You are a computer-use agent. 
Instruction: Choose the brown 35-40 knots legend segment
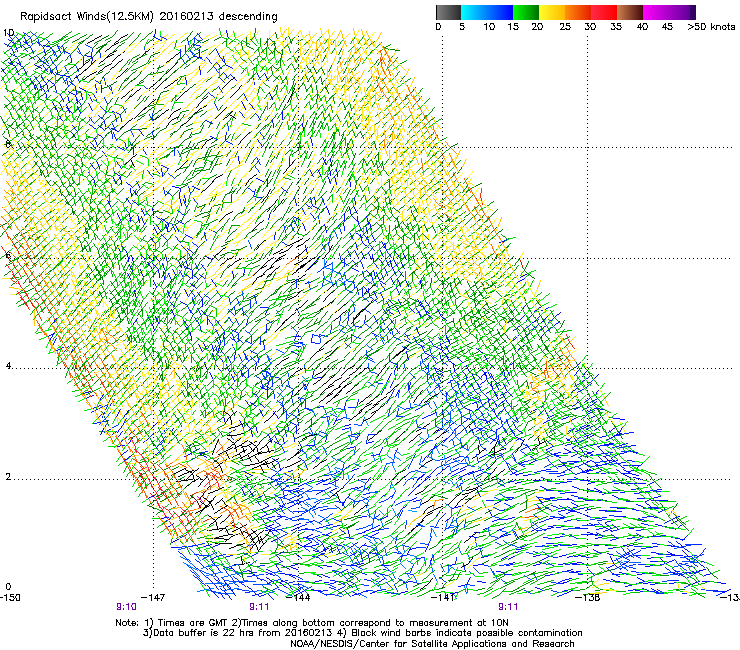(x=630, y=12)
